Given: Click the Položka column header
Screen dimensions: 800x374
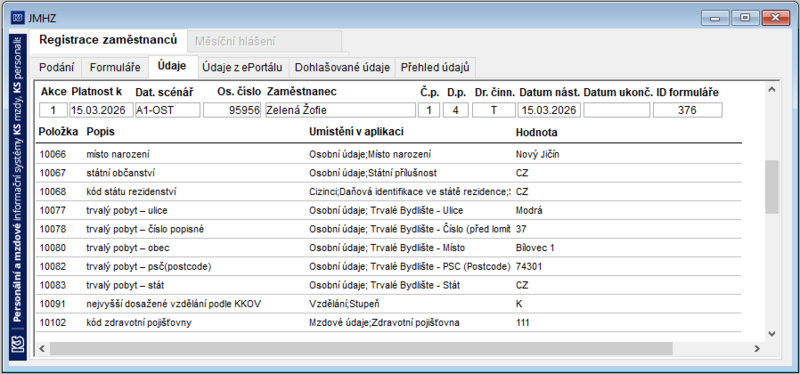Looking at the screenshot, I should tap(59, 132).
